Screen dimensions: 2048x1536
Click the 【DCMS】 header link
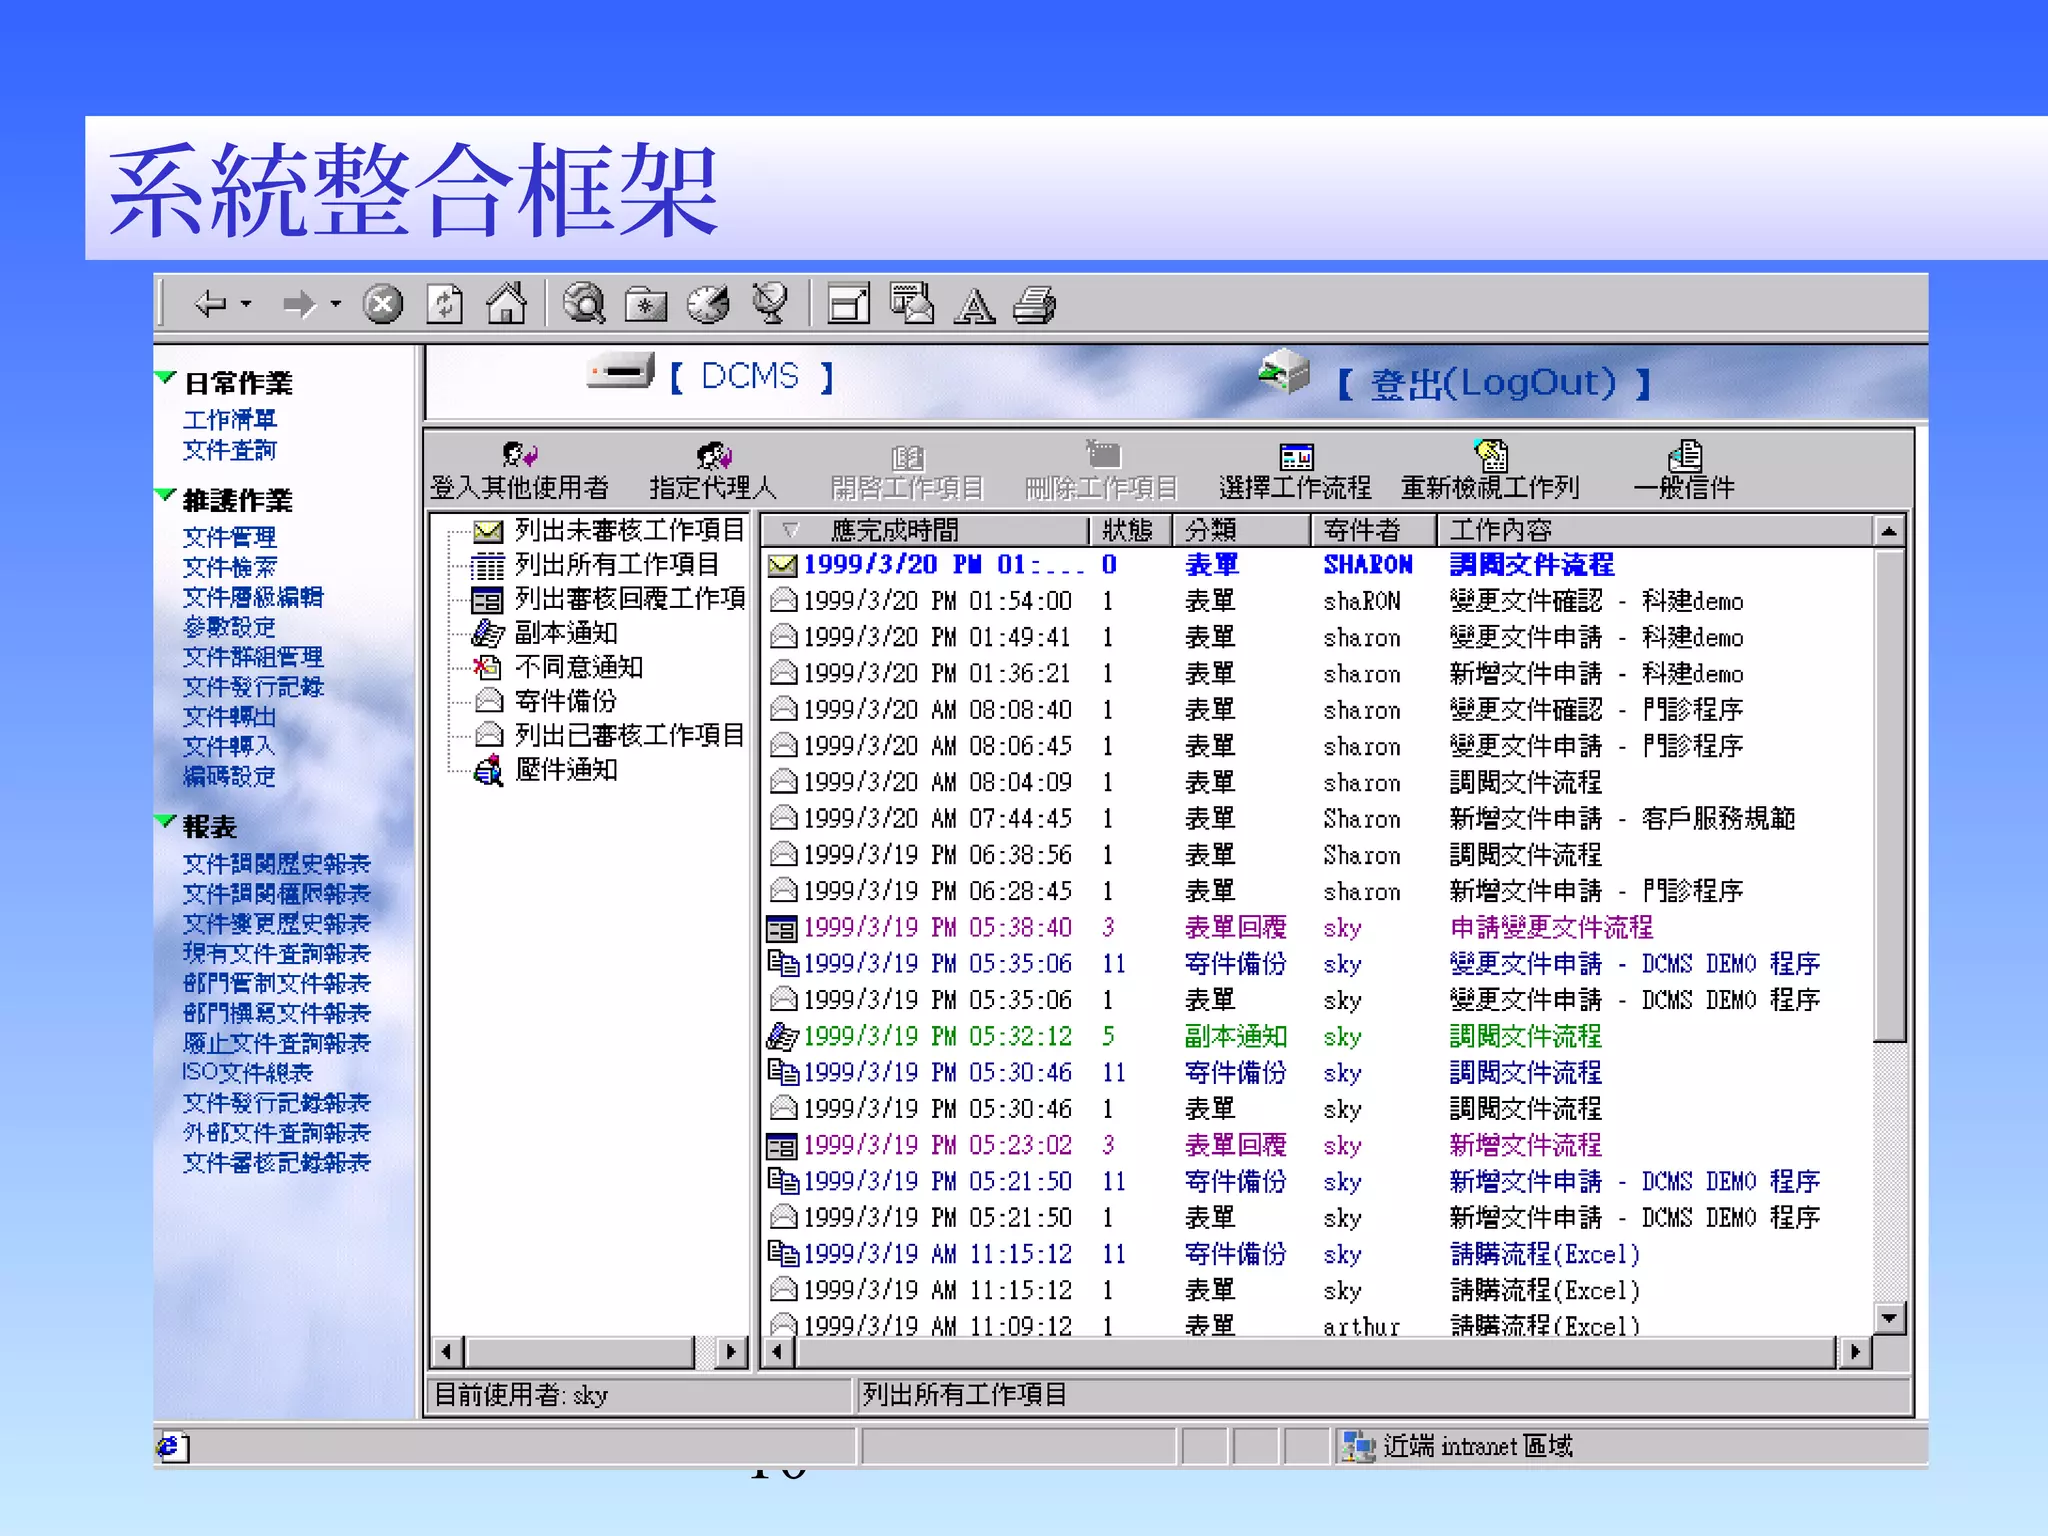tap(751, 376)
